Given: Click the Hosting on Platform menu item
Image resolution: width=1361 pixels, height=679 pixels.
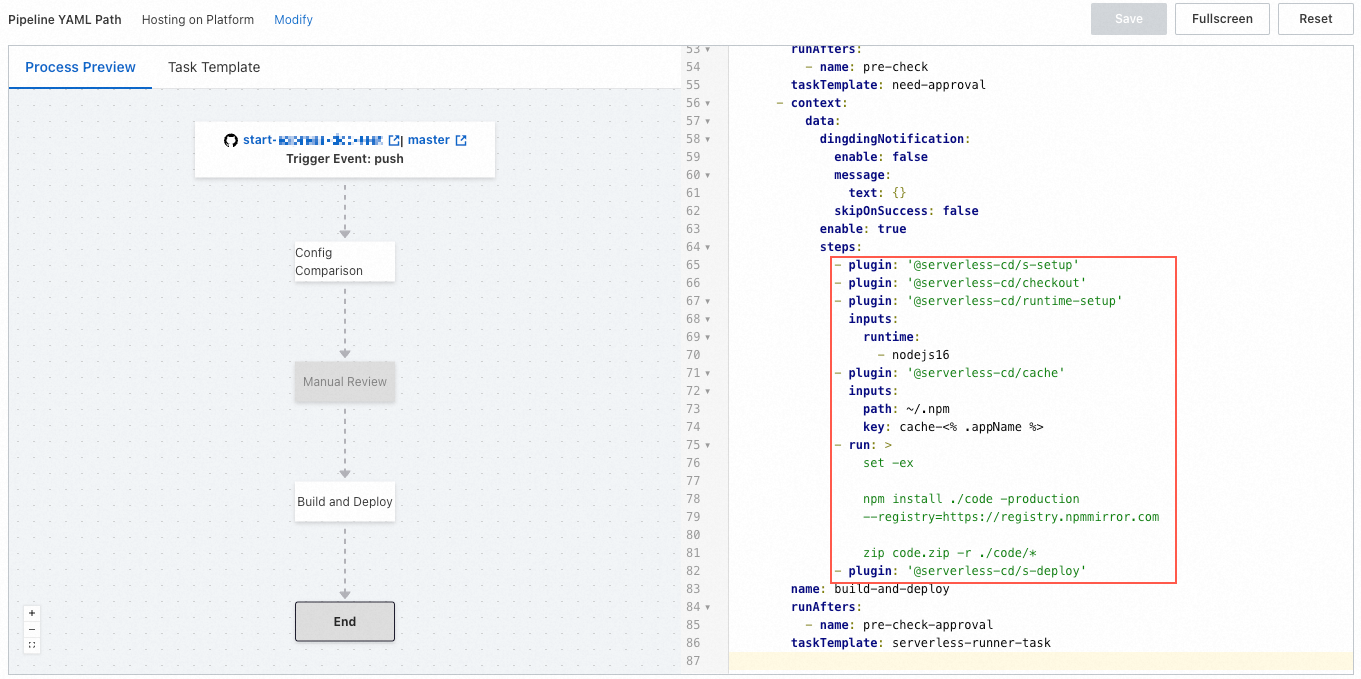Looking at the screenshot, I should 197,19.
